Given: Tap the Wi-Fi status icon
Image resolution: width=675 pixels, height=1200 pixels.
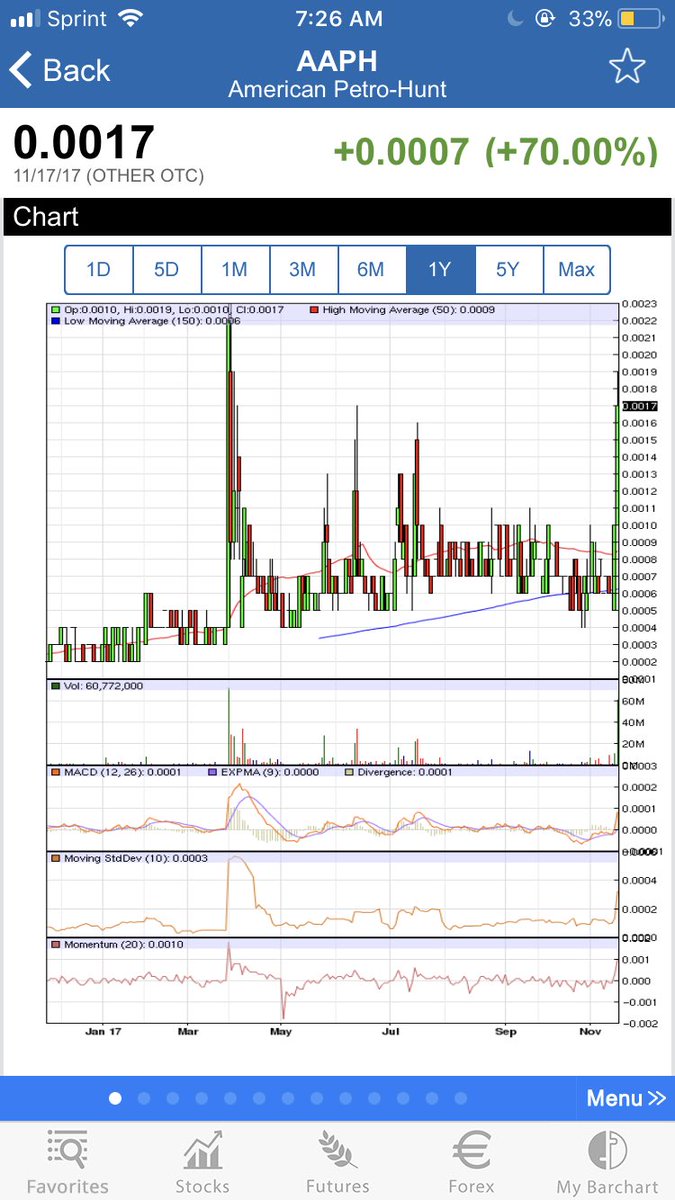Looking at the screenshot, I should (x=130, y=18).
